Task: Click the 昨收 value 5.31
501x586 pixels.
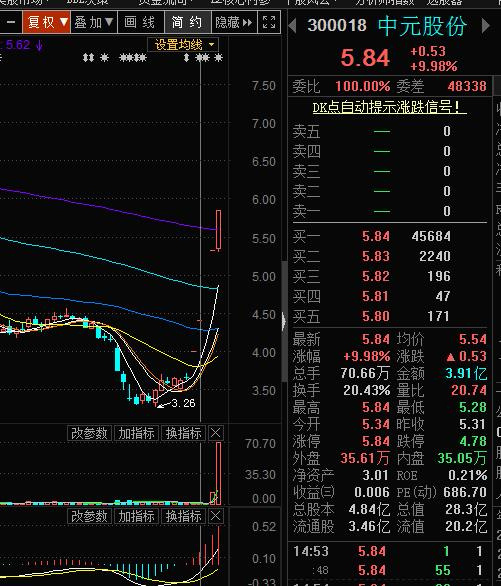Action: (x=473, y=425)
